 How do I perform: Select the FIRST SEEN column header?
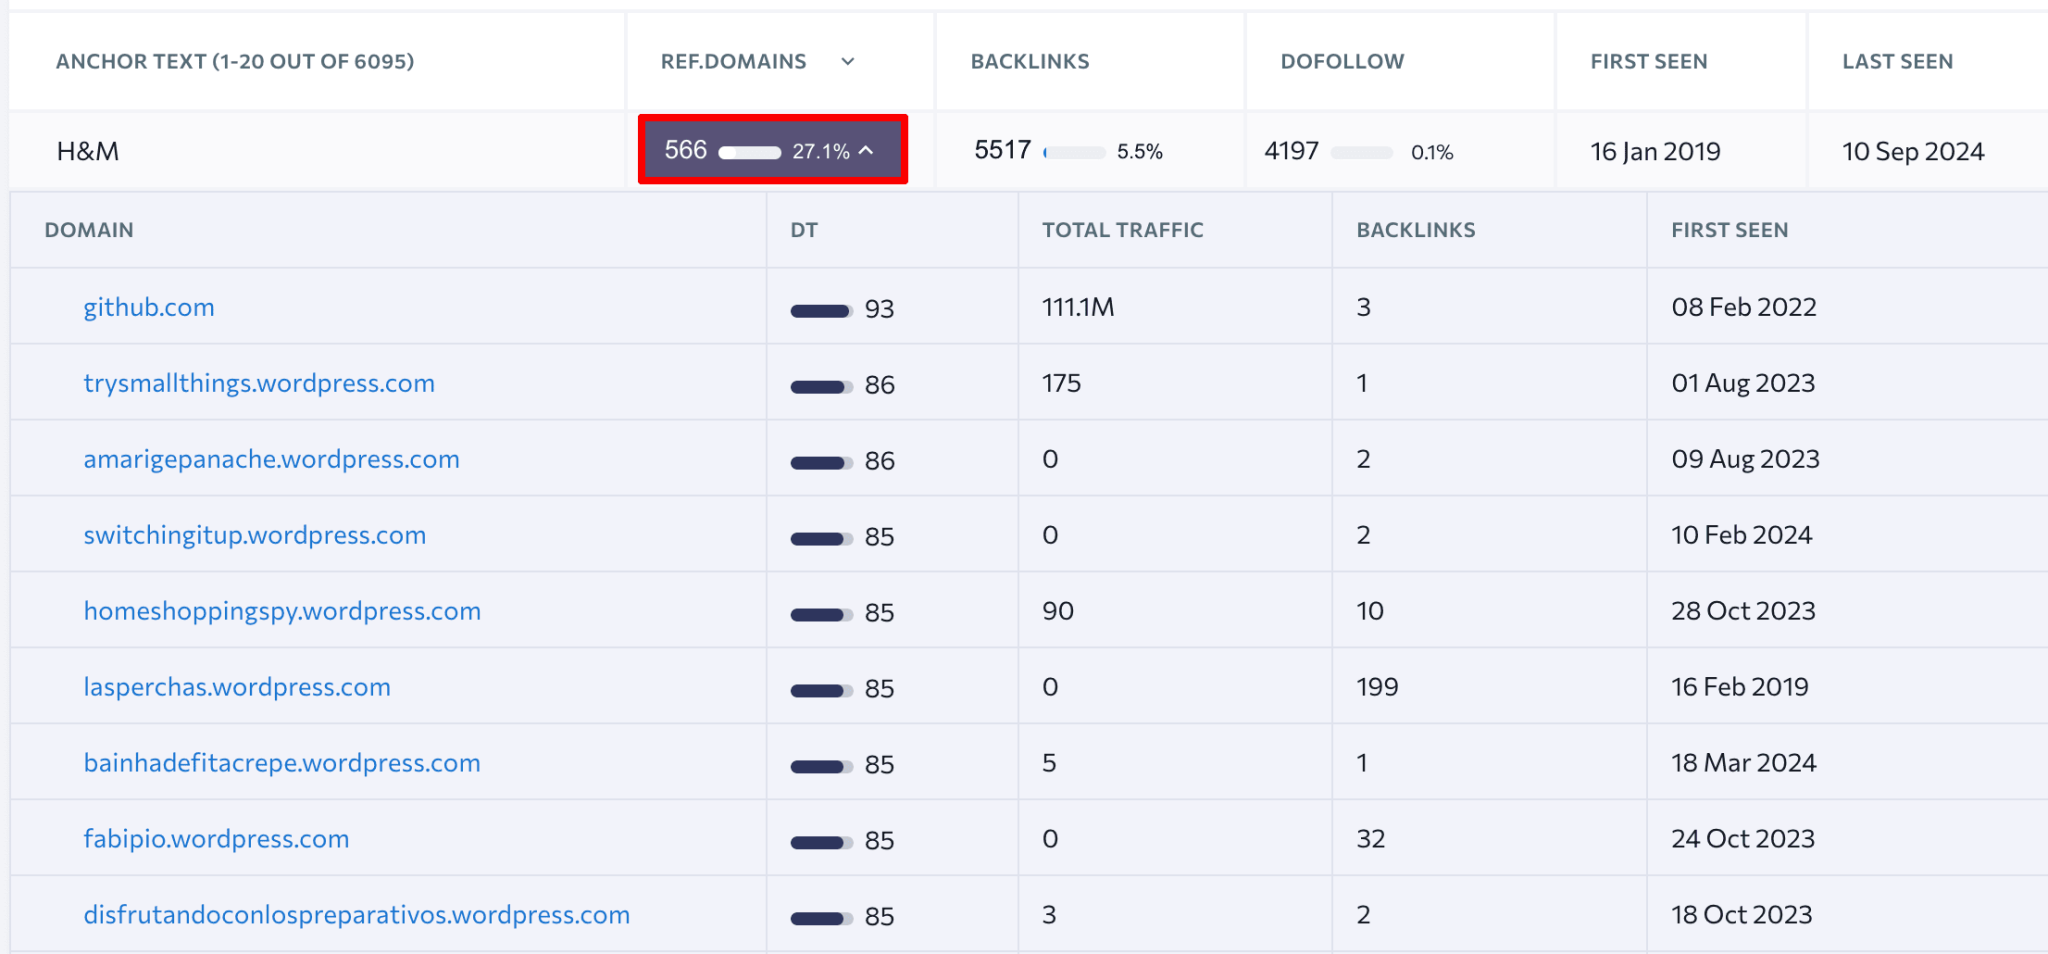1648,61
